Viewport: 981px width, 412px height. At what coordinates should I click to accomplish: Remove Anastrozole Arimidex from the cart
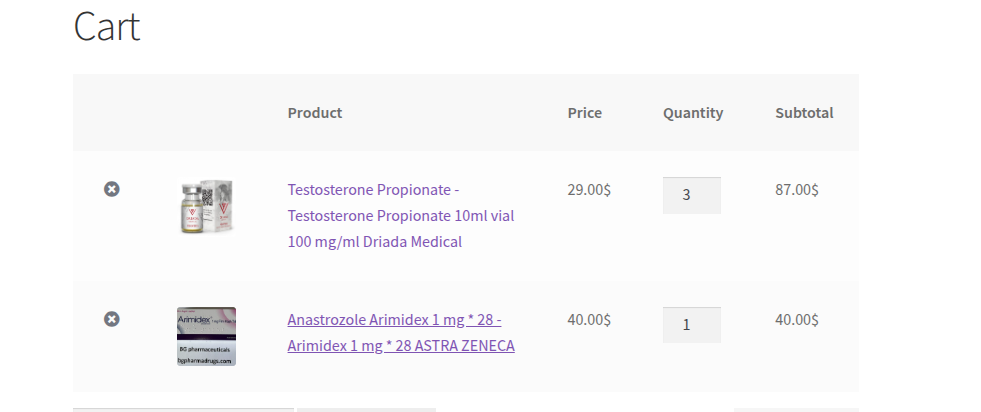(112, 319)
